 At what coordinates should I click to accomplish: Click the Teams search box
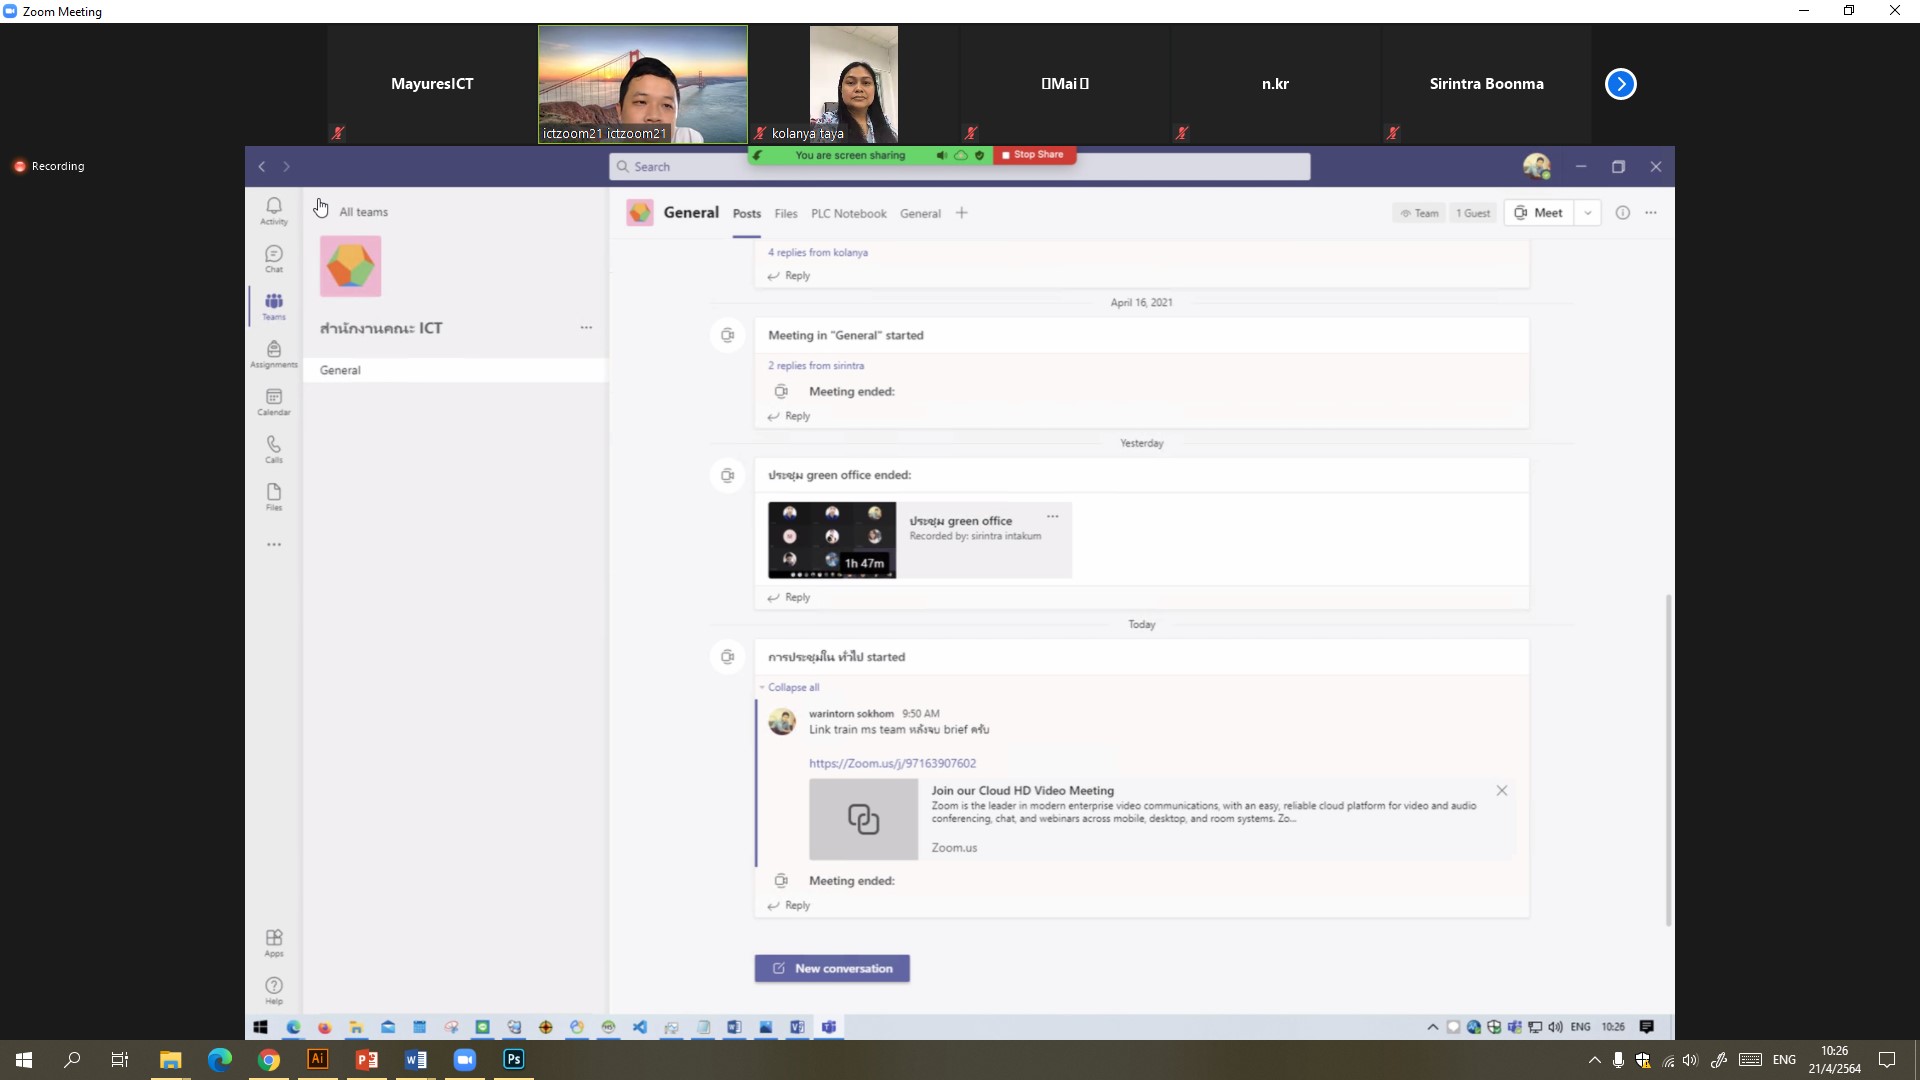[960, 167]
